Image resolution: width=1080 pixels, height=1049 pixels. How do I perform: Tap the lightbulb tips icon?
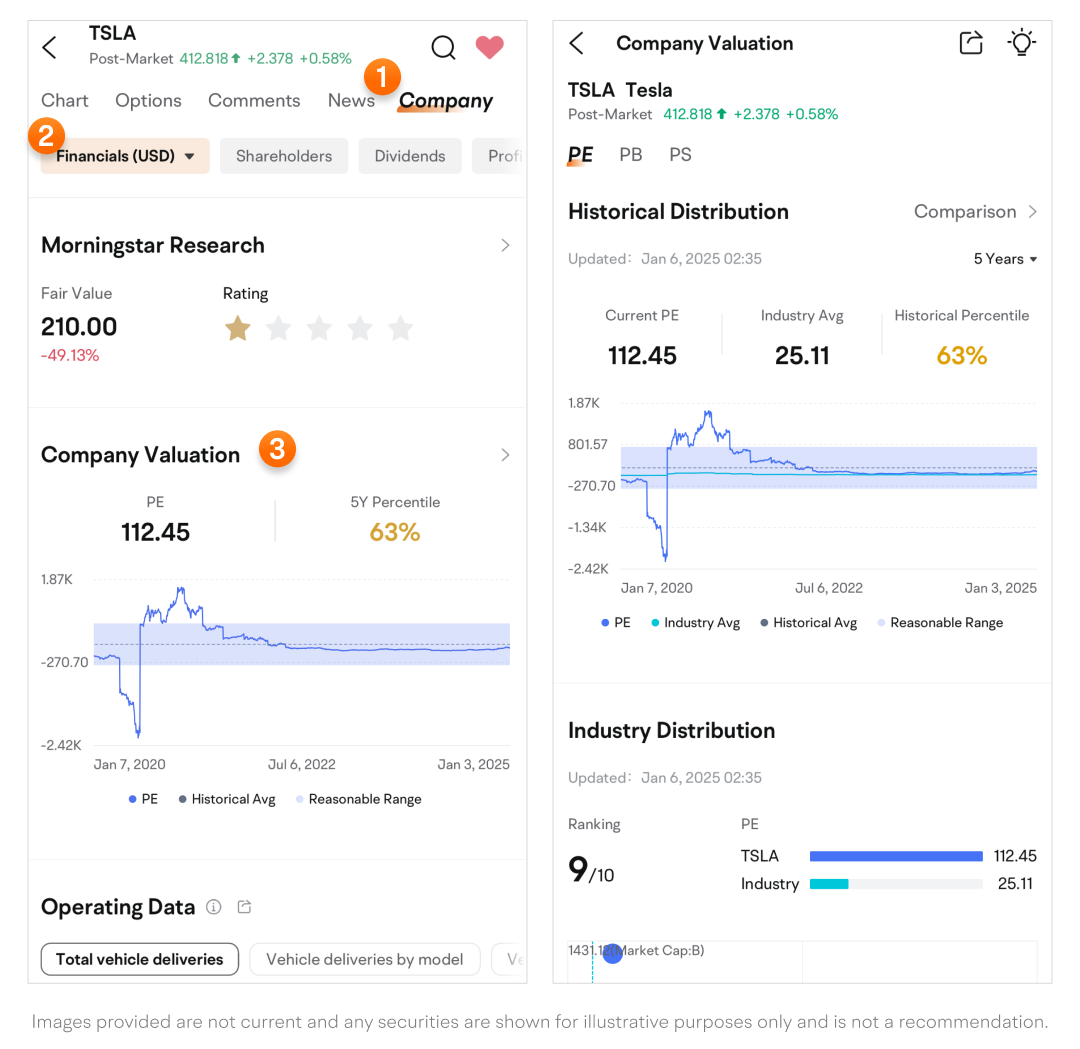click(1021, 43)
